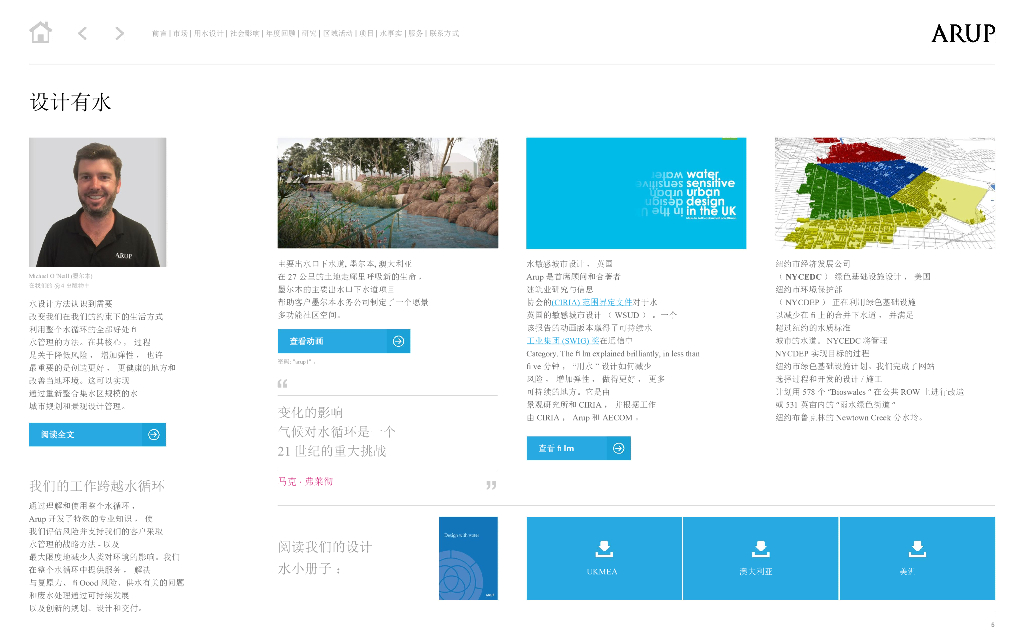Select 用水设计 in the top navigation
Image resolution: width=1024 pixels, height=640 pixels.
[209, 33]
